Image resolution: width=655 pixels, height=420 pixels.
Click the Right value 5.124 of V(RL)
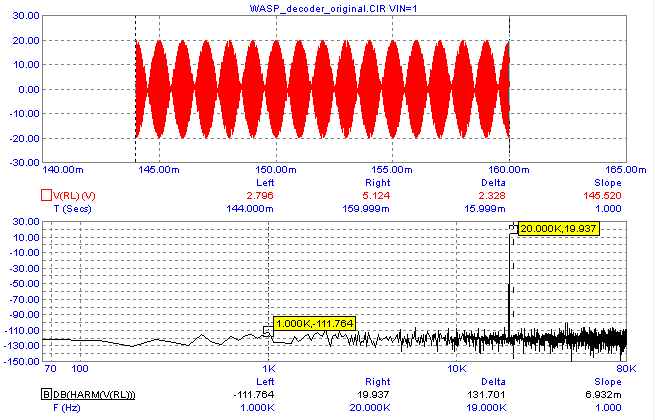(376, 196)
